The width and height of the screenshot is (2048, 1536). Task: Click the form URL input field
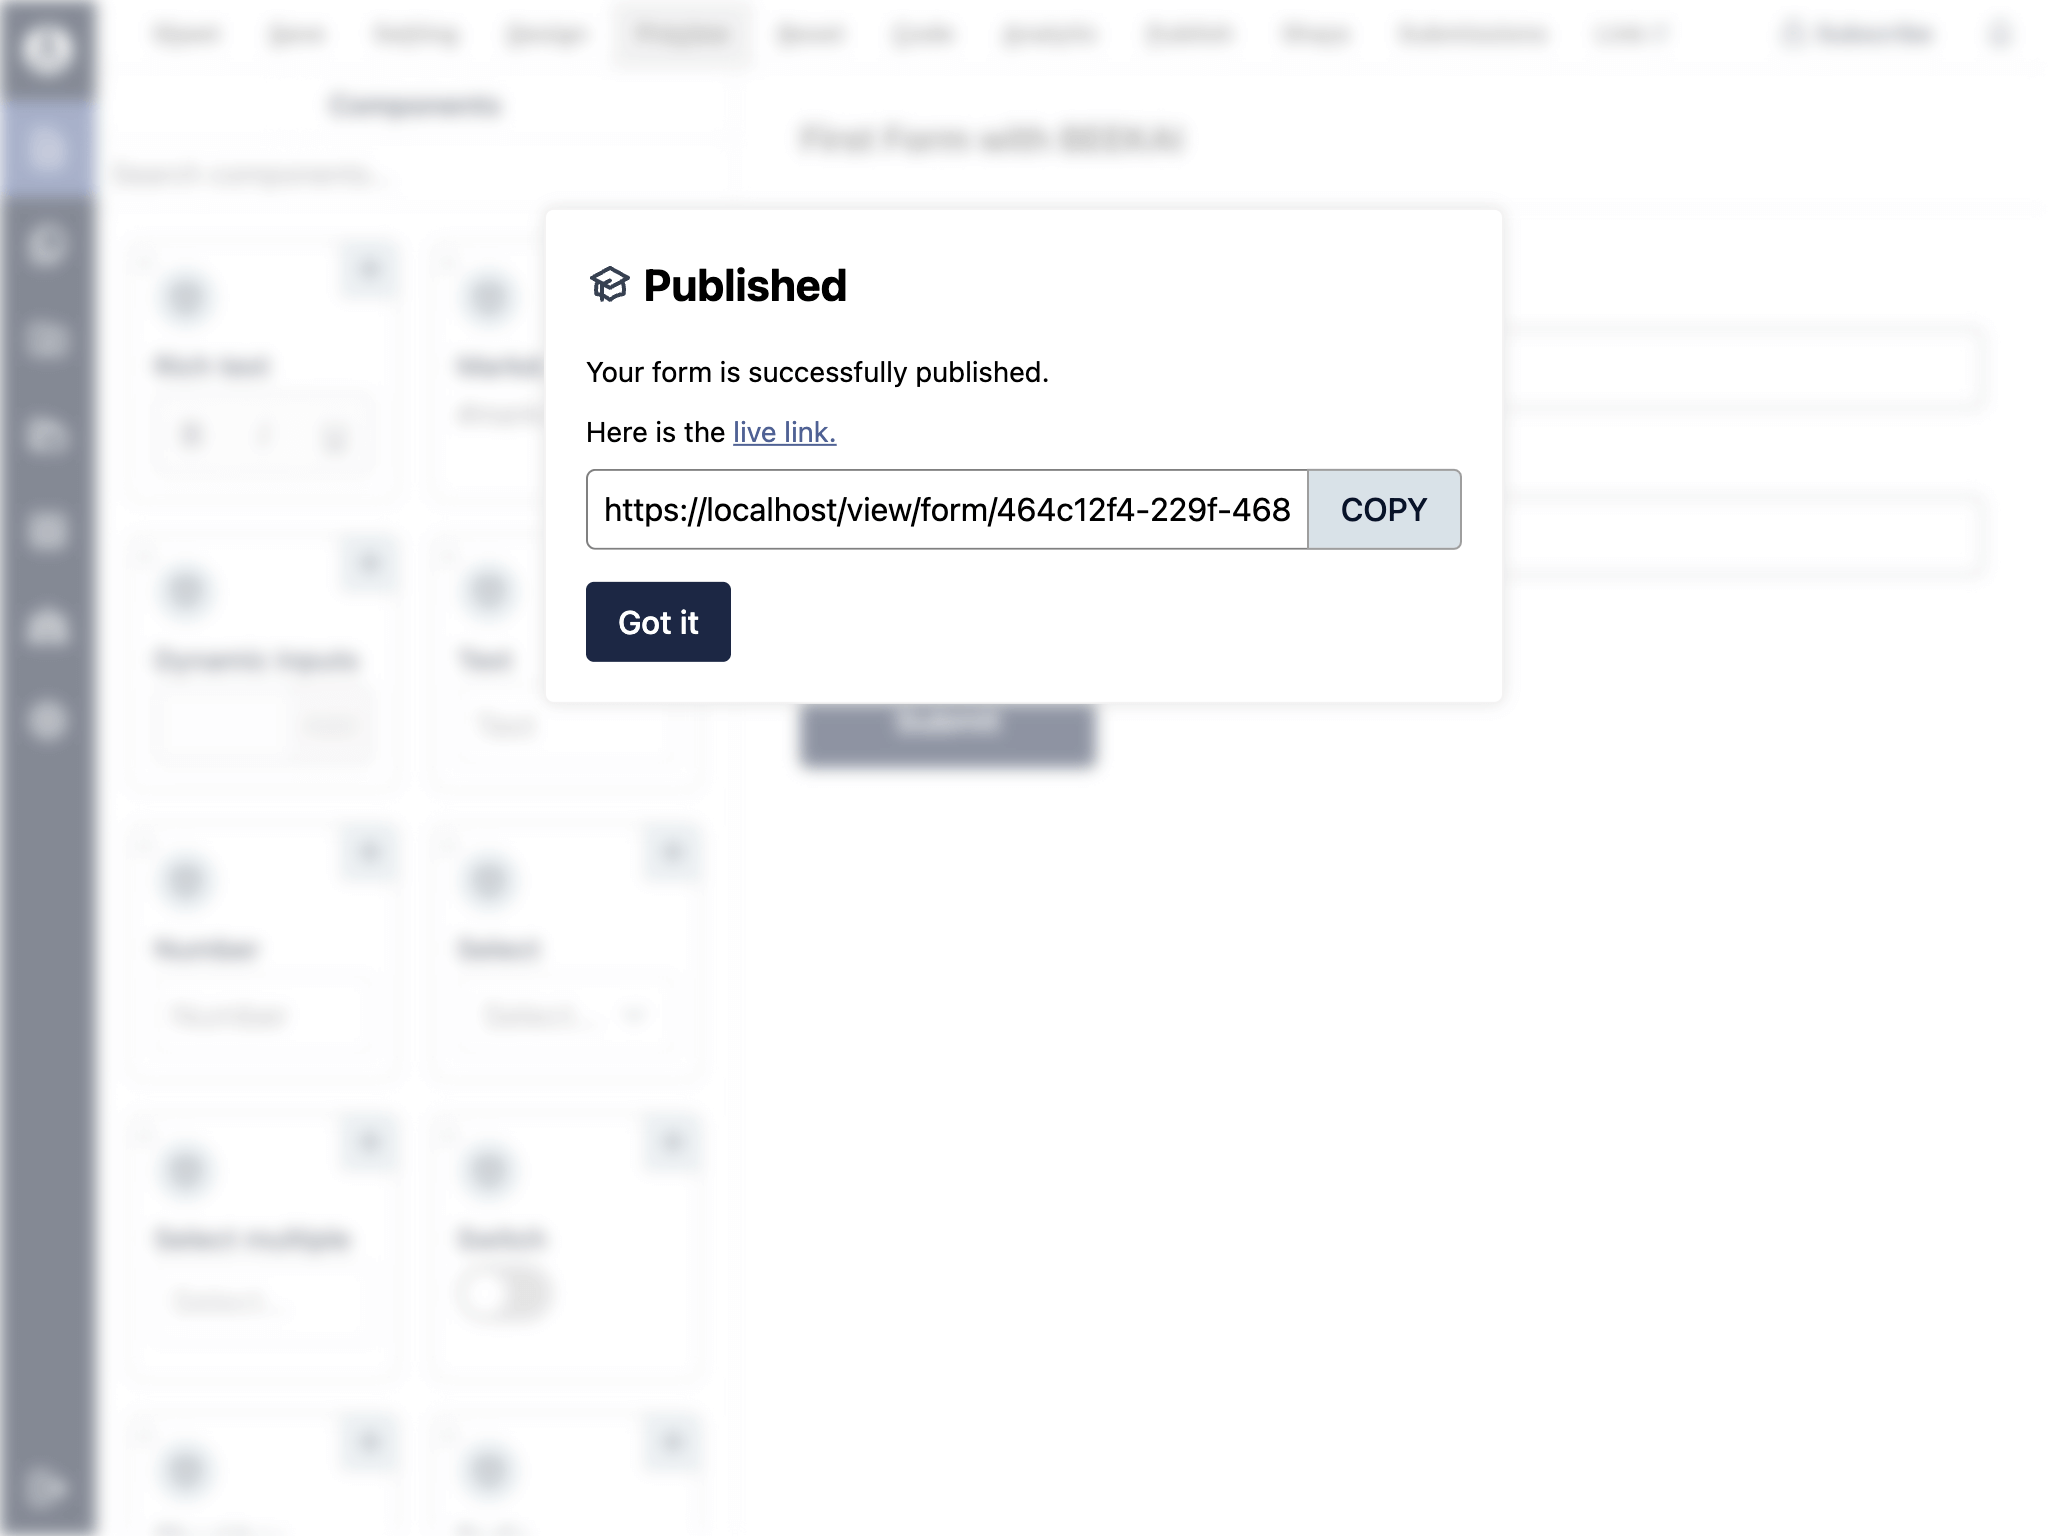coord(948,510)
